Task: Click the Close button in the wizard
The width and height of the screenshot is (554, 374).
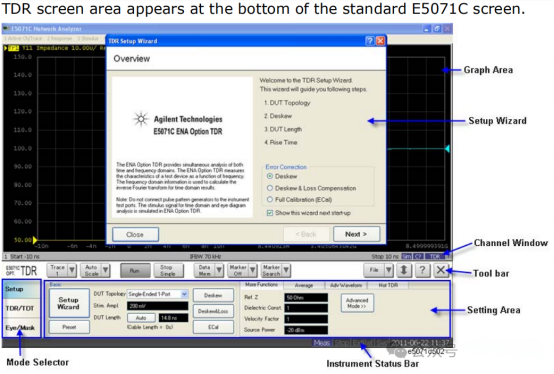Action: click(x=135, y=235)
